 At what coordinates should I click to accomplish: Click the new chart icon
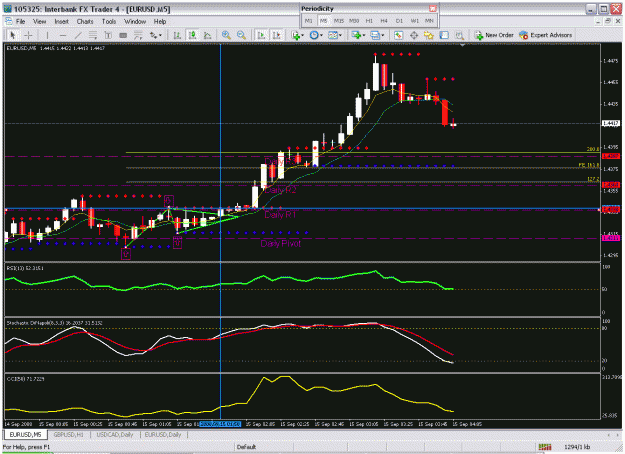pos(356,35)
